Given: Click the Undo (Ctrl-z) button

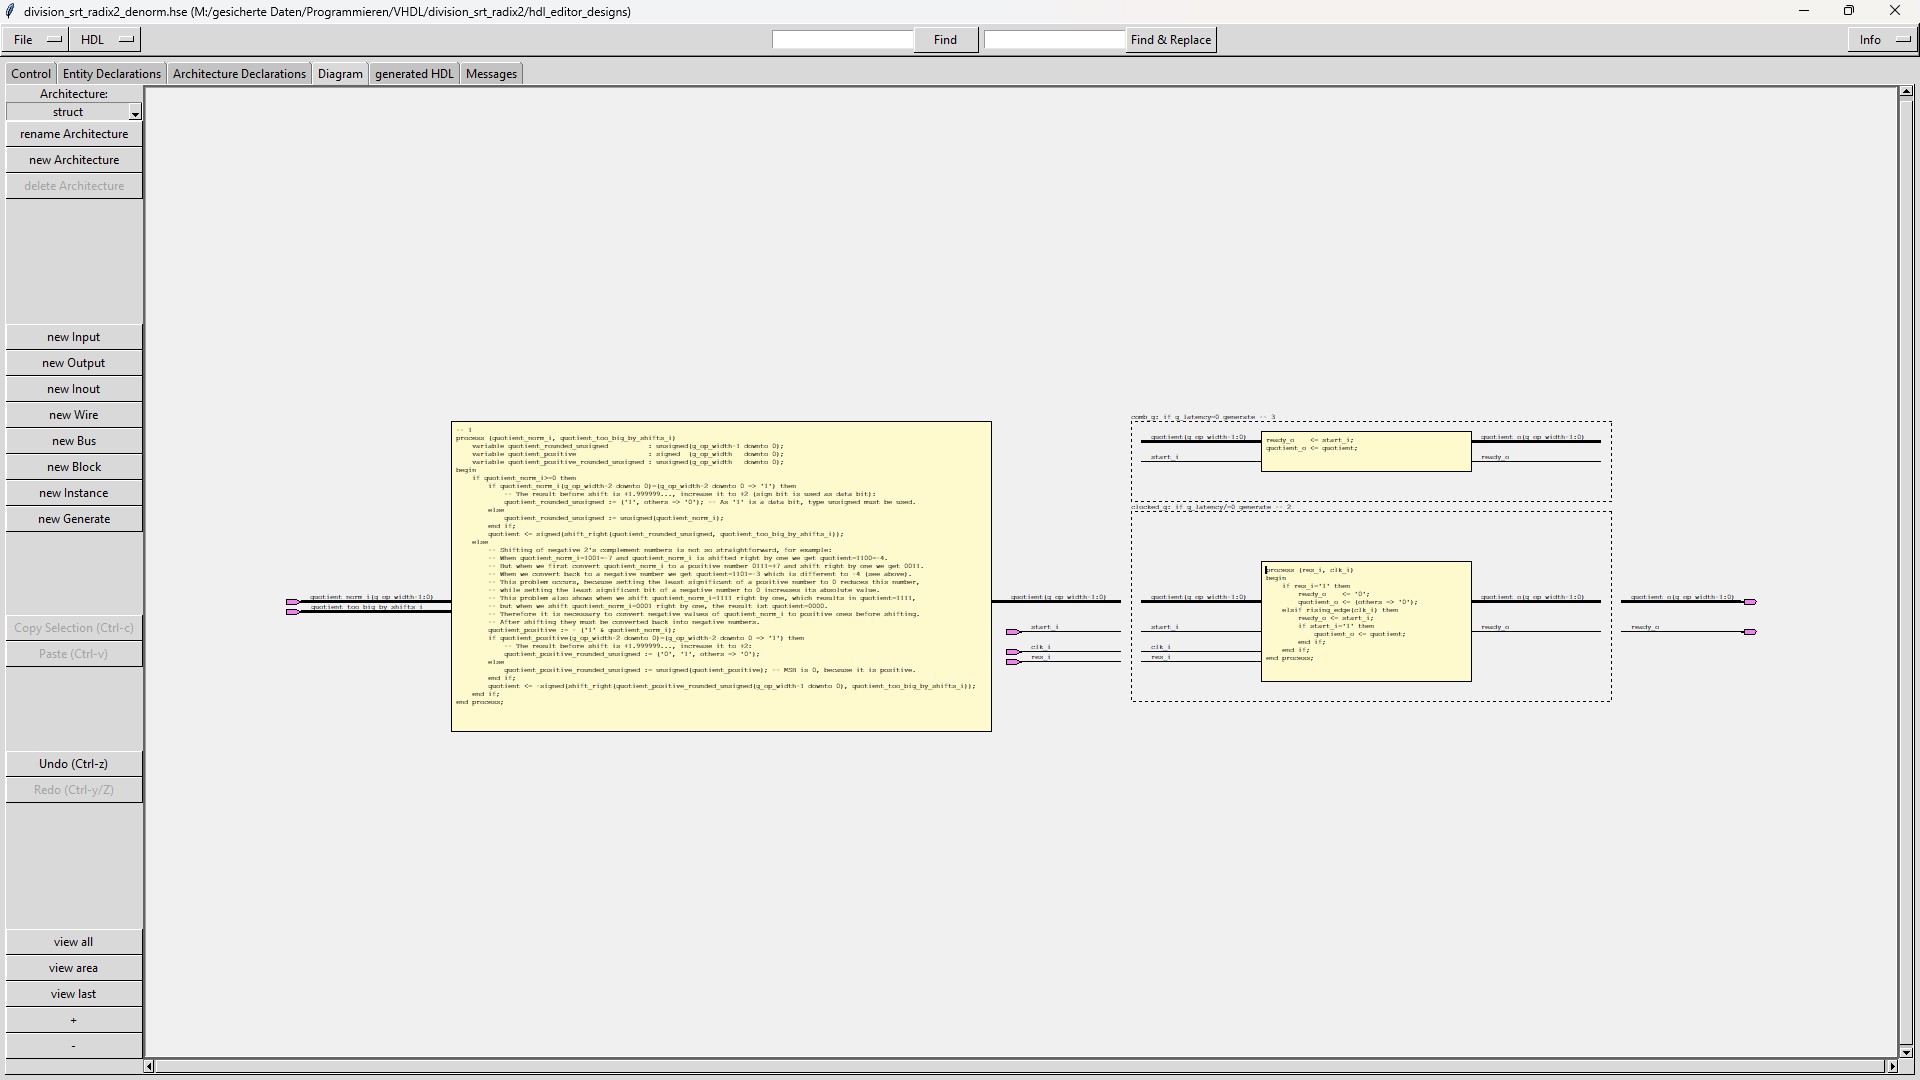Looking at the screenshot, I should coord(73,764).
